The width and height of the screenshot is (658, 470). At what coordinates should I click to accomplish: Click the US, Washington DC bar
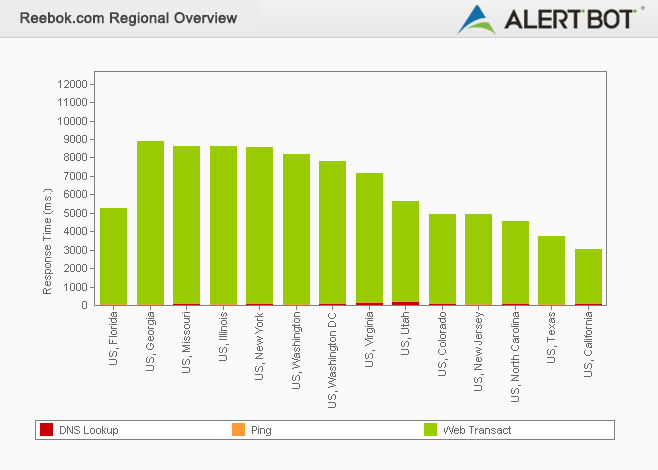coord(333,232)
